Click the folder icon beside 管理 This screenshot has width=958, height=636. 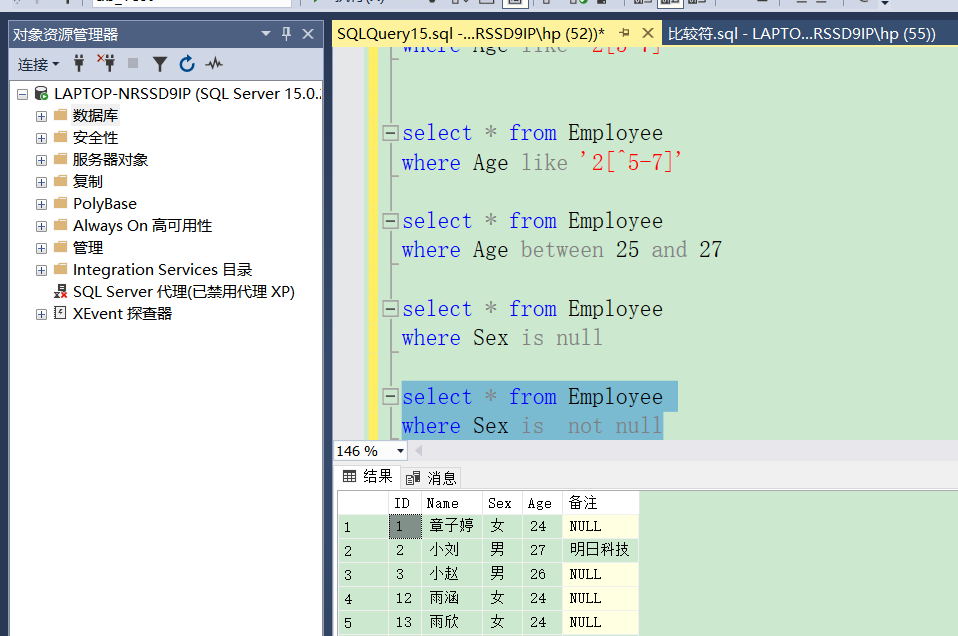60,247
